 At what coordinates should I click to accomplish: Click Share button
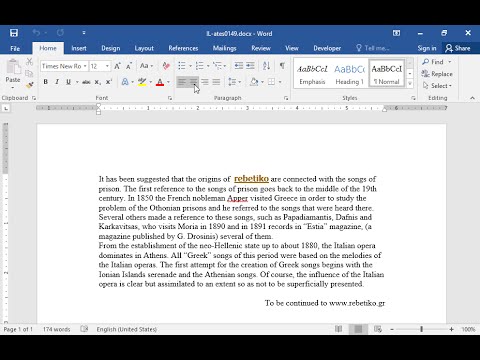[458, 48]
